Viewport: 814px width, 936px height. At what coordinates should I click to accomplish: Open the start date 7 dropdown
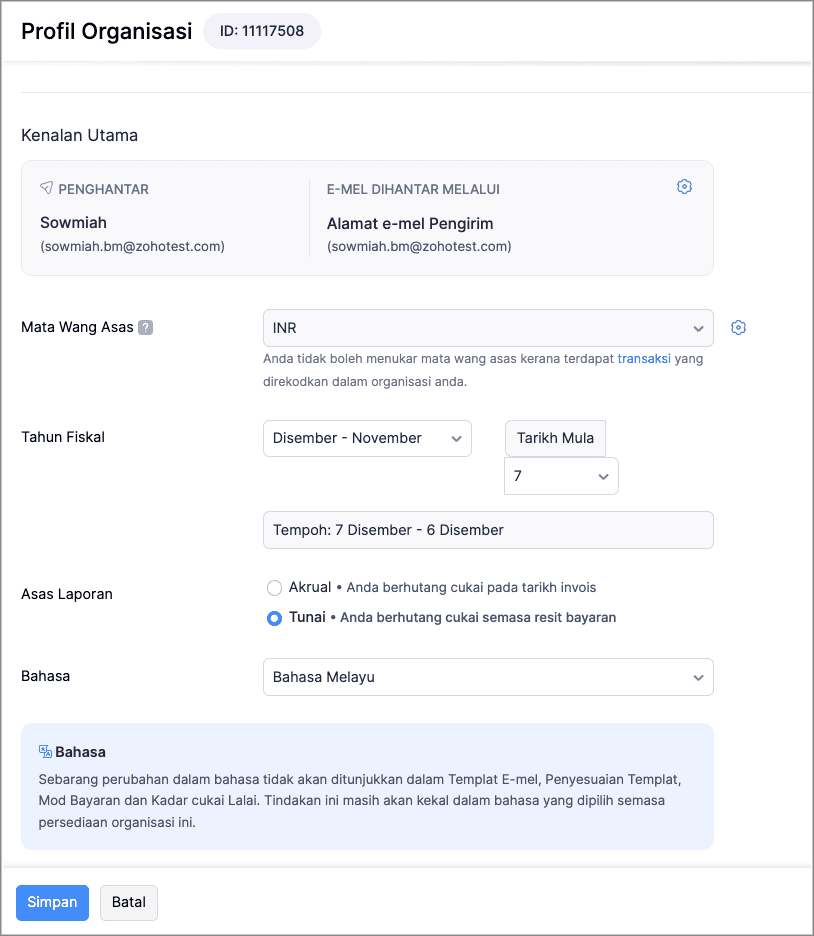pyautogui.click(x=561, y=476)
